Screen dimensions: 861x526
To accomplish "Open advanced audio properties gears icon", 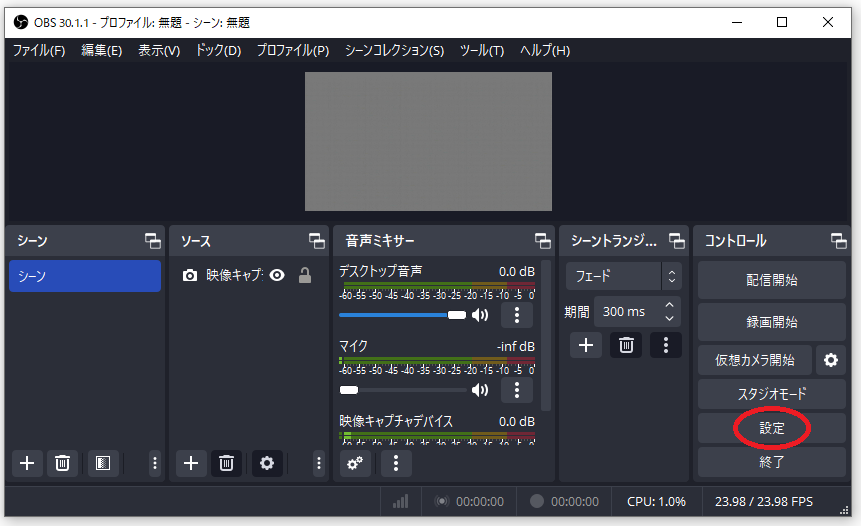I will (355, 463).
